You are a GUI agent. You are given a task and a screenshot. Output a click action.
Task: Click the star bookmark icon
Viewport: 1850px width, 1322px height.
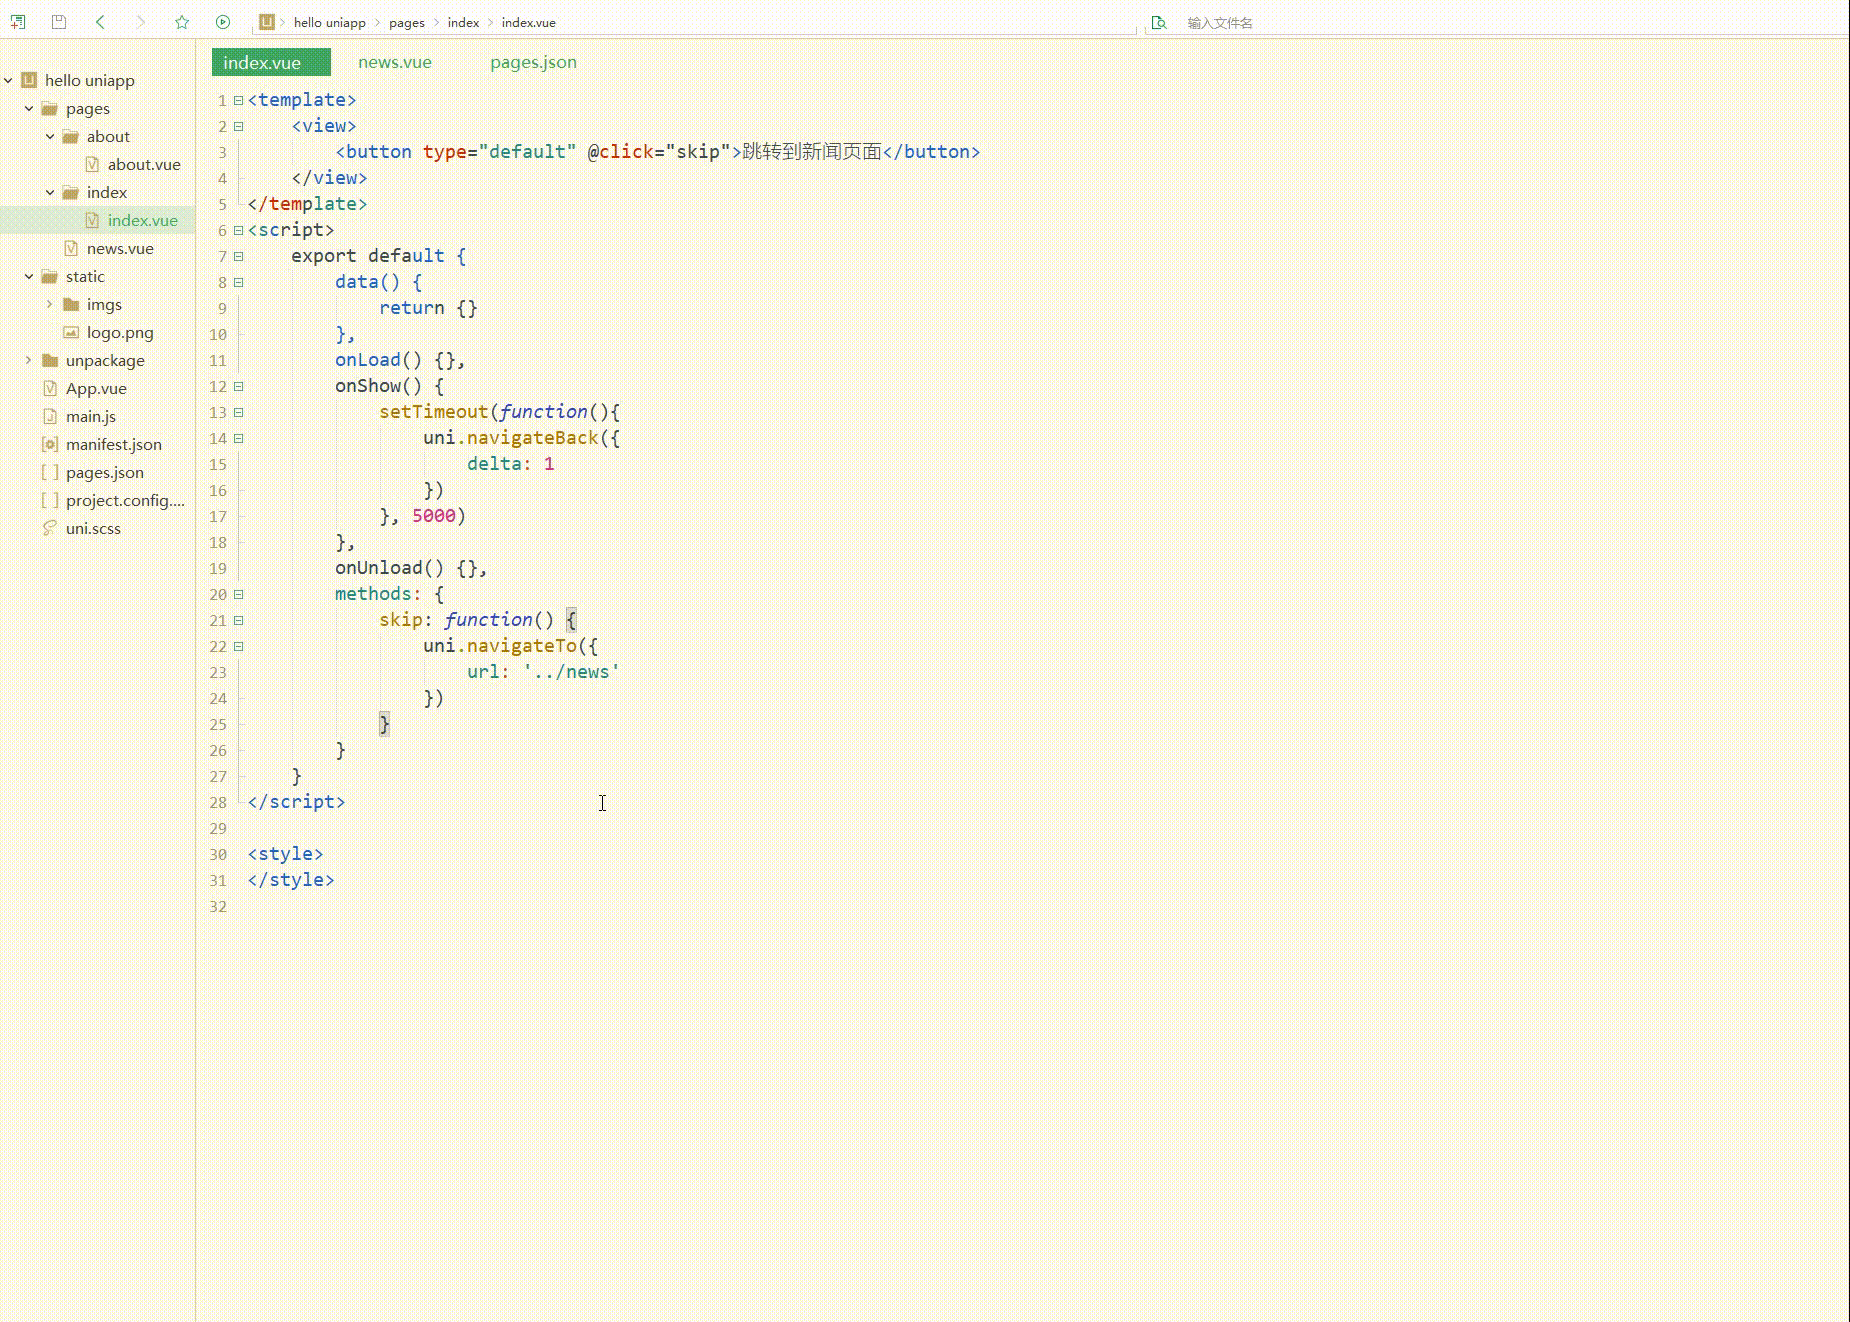click(x=182, y=22)
